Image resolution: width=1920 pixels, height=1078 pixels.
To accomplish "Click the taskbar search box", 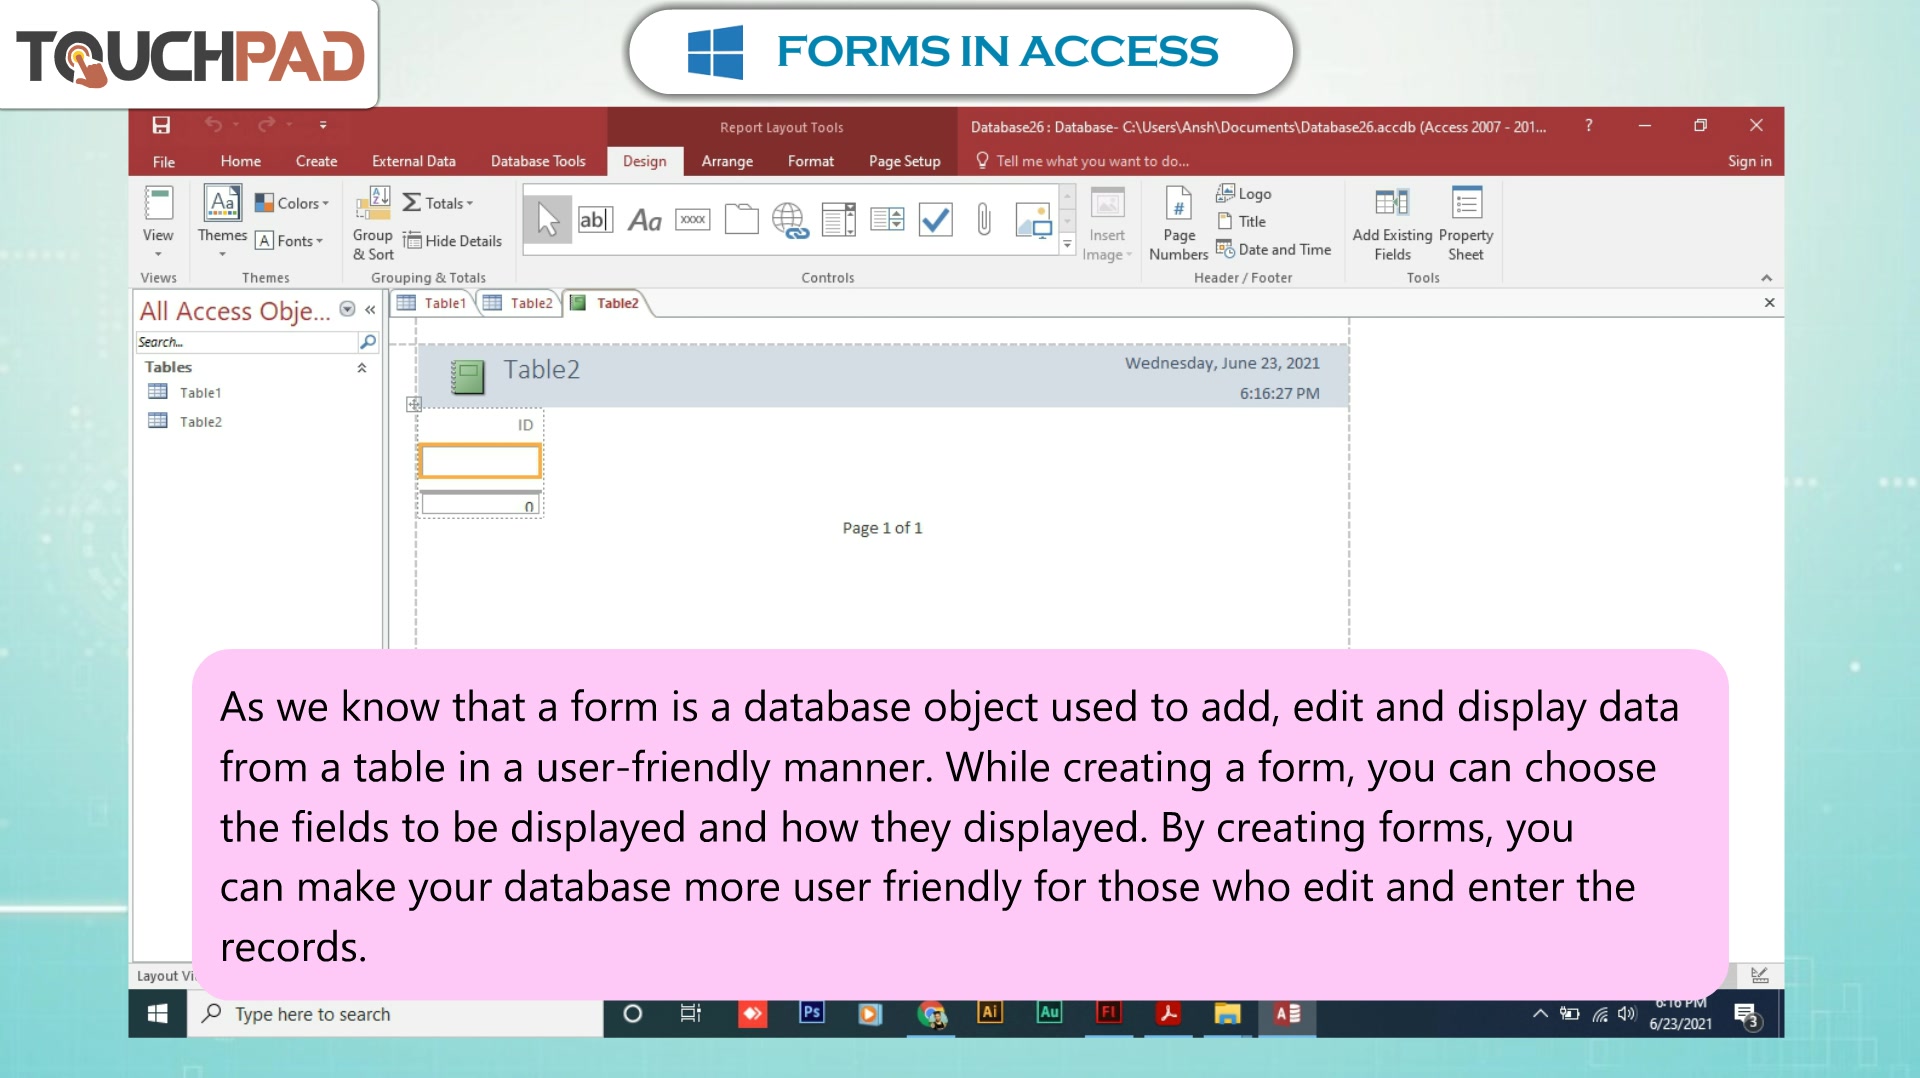I will 395,1014.
